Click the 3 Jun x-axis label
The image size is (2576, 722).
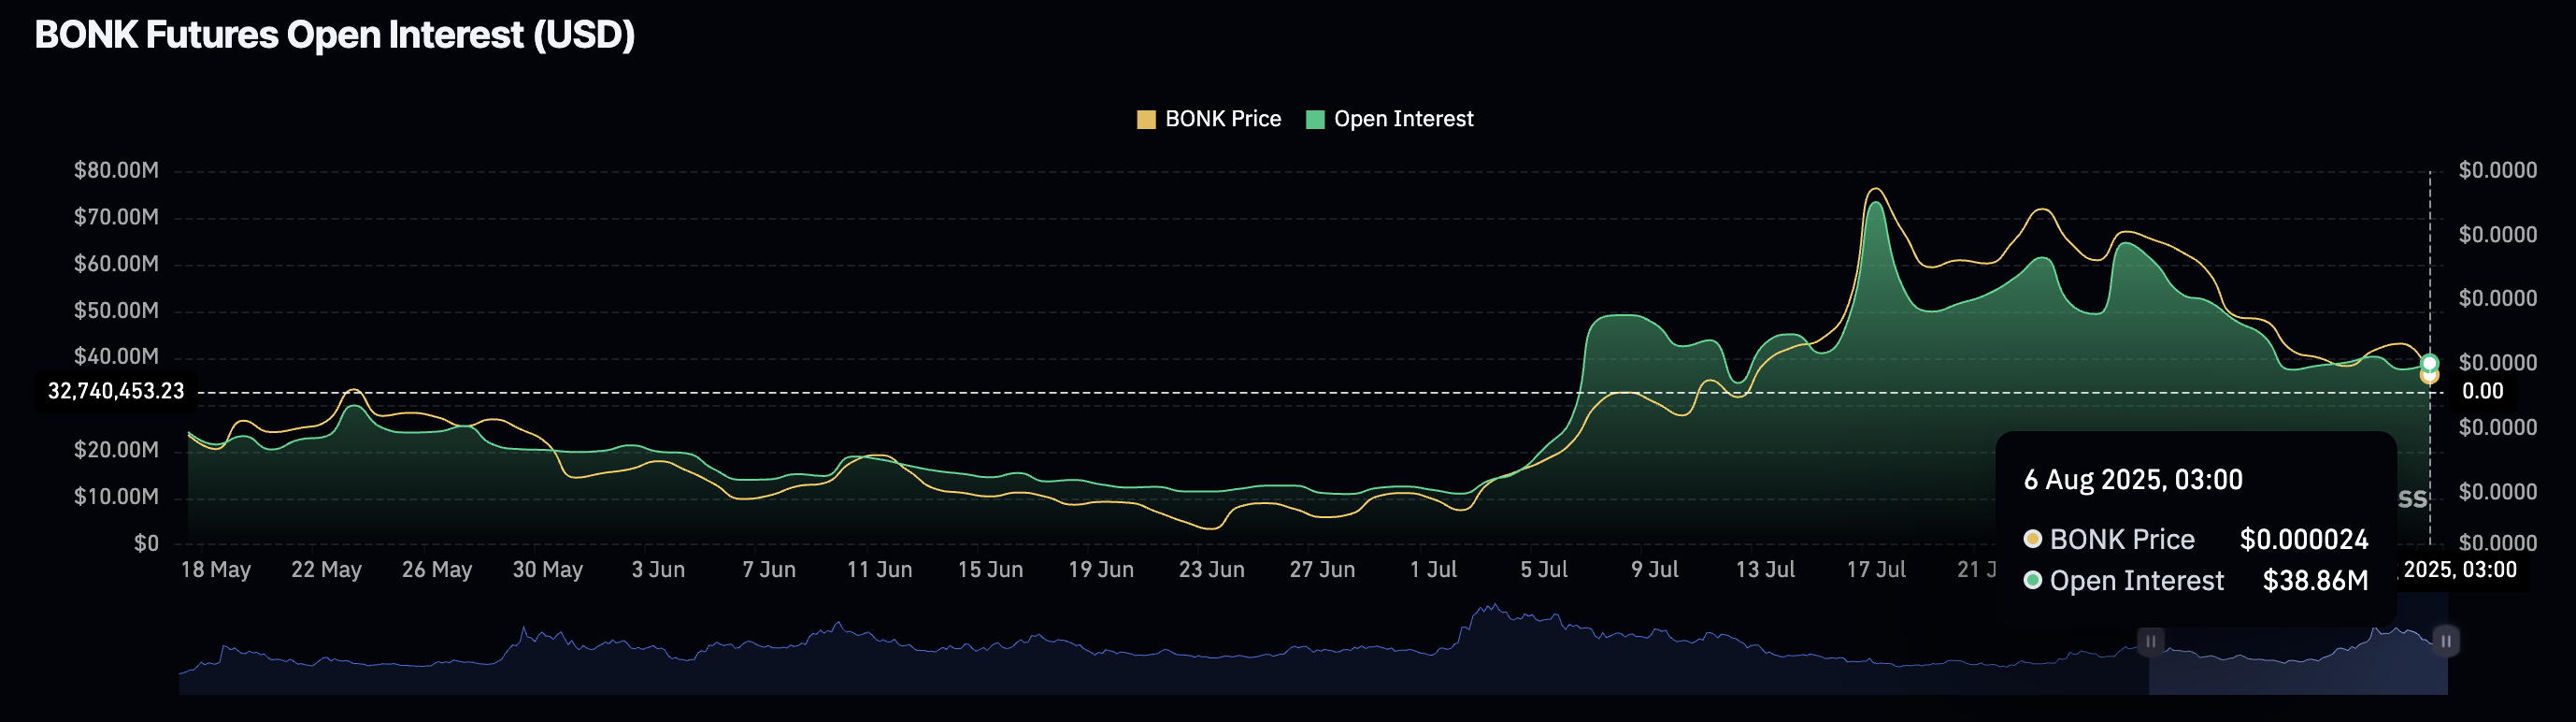658,570
